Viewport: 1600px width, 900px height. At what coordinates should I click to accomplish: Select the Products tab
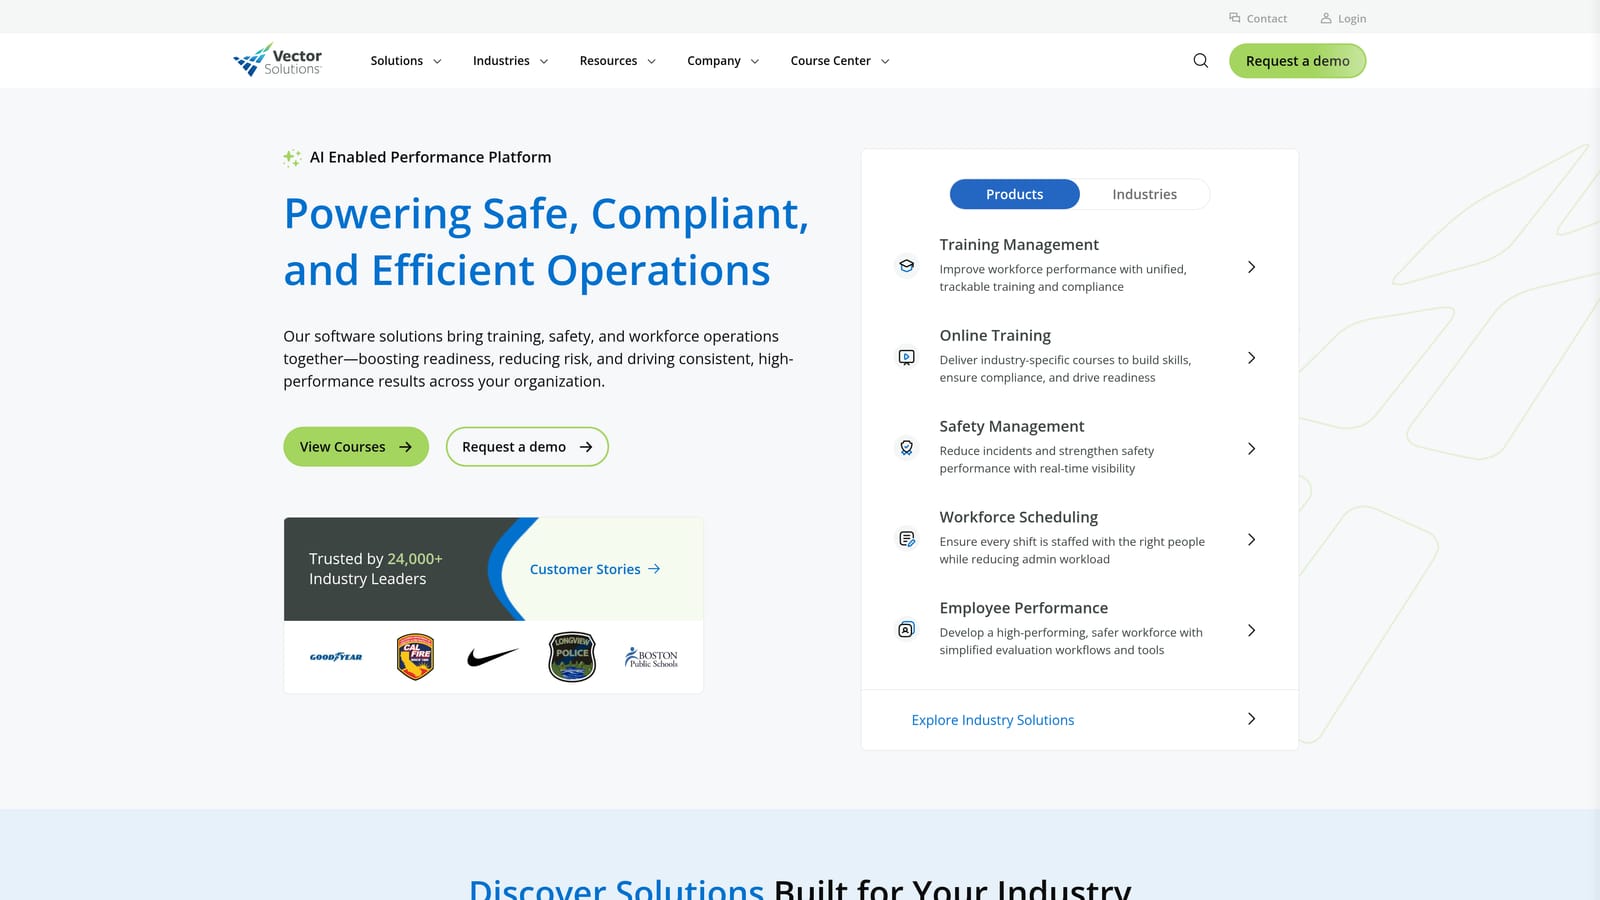(1014, 194)
